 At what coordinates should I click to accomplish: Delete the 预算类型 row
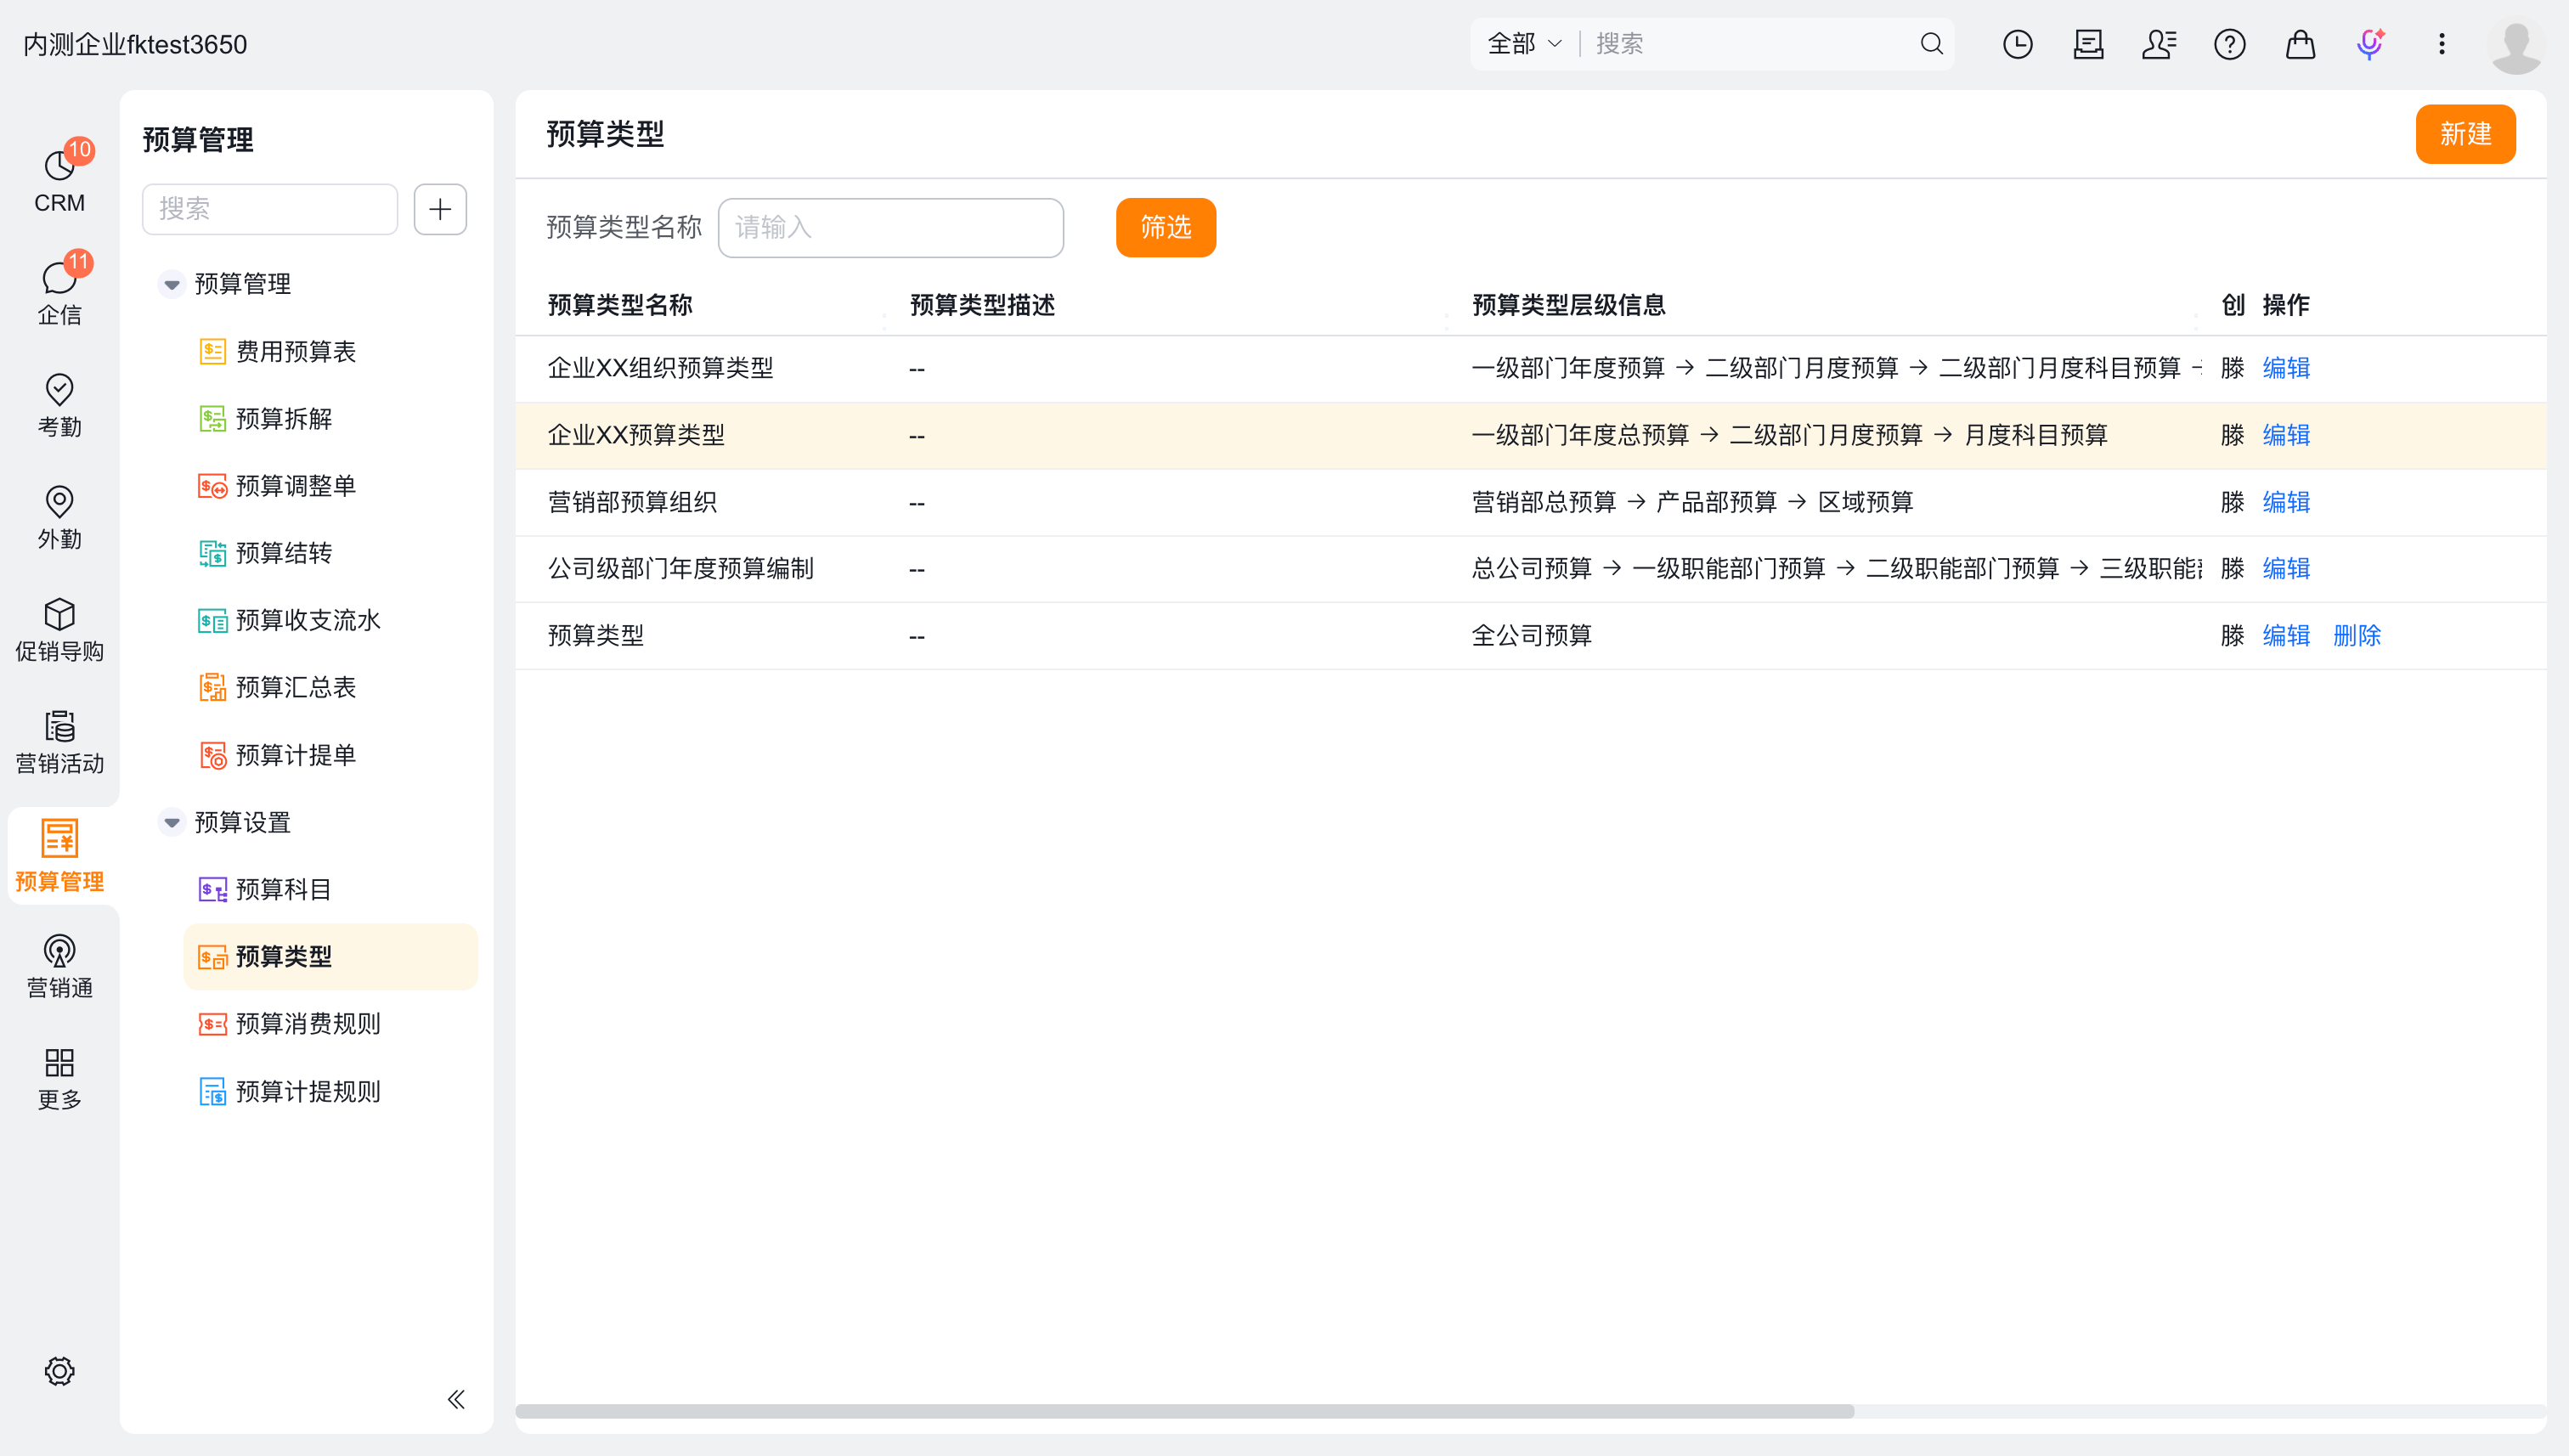pyautogui.click(x=2356, y=635)
